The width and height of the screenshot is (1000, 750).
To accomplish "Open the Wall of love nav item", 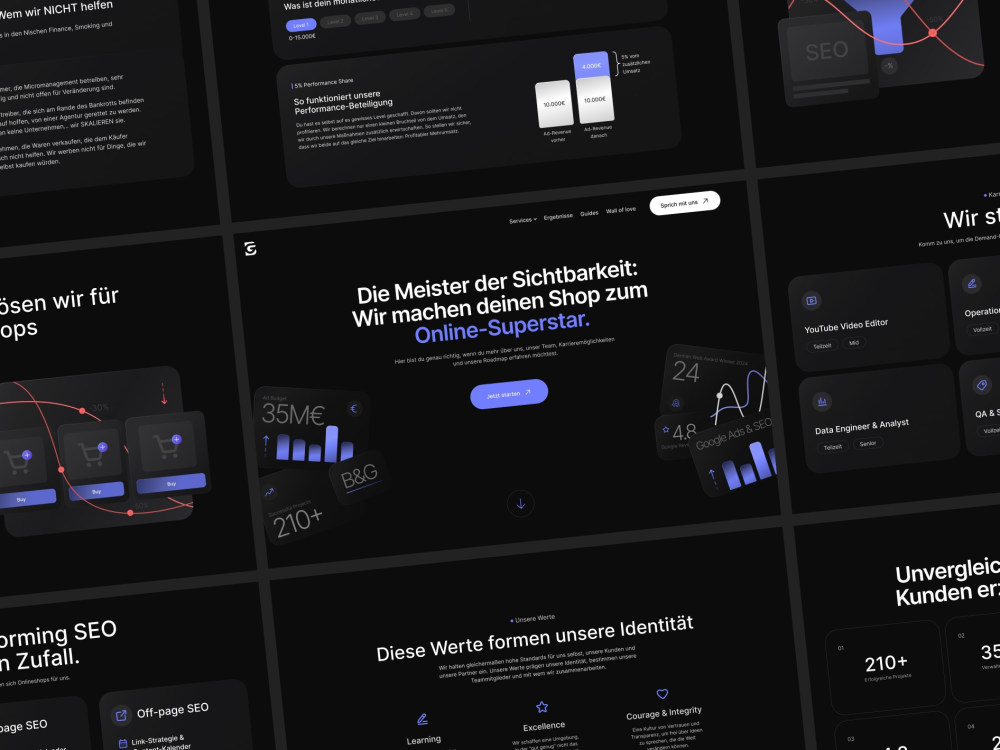I will pos(621,210).
